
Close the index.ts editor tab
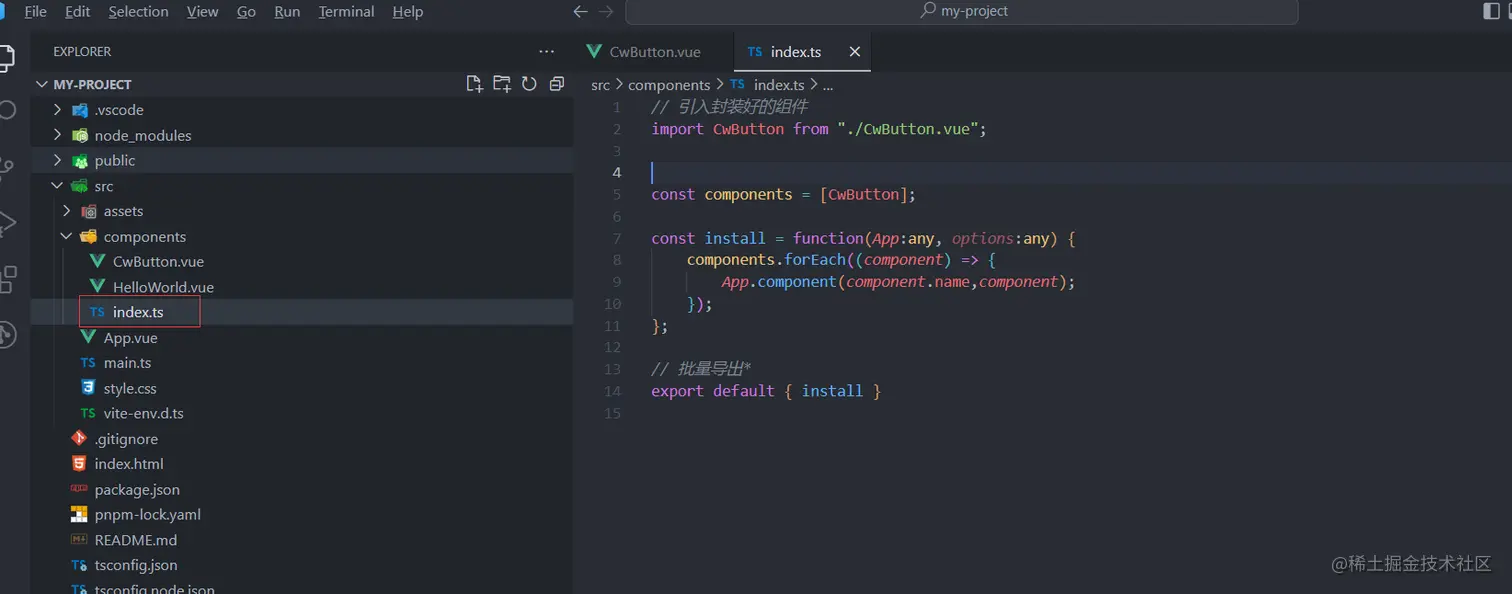[854, 52]
